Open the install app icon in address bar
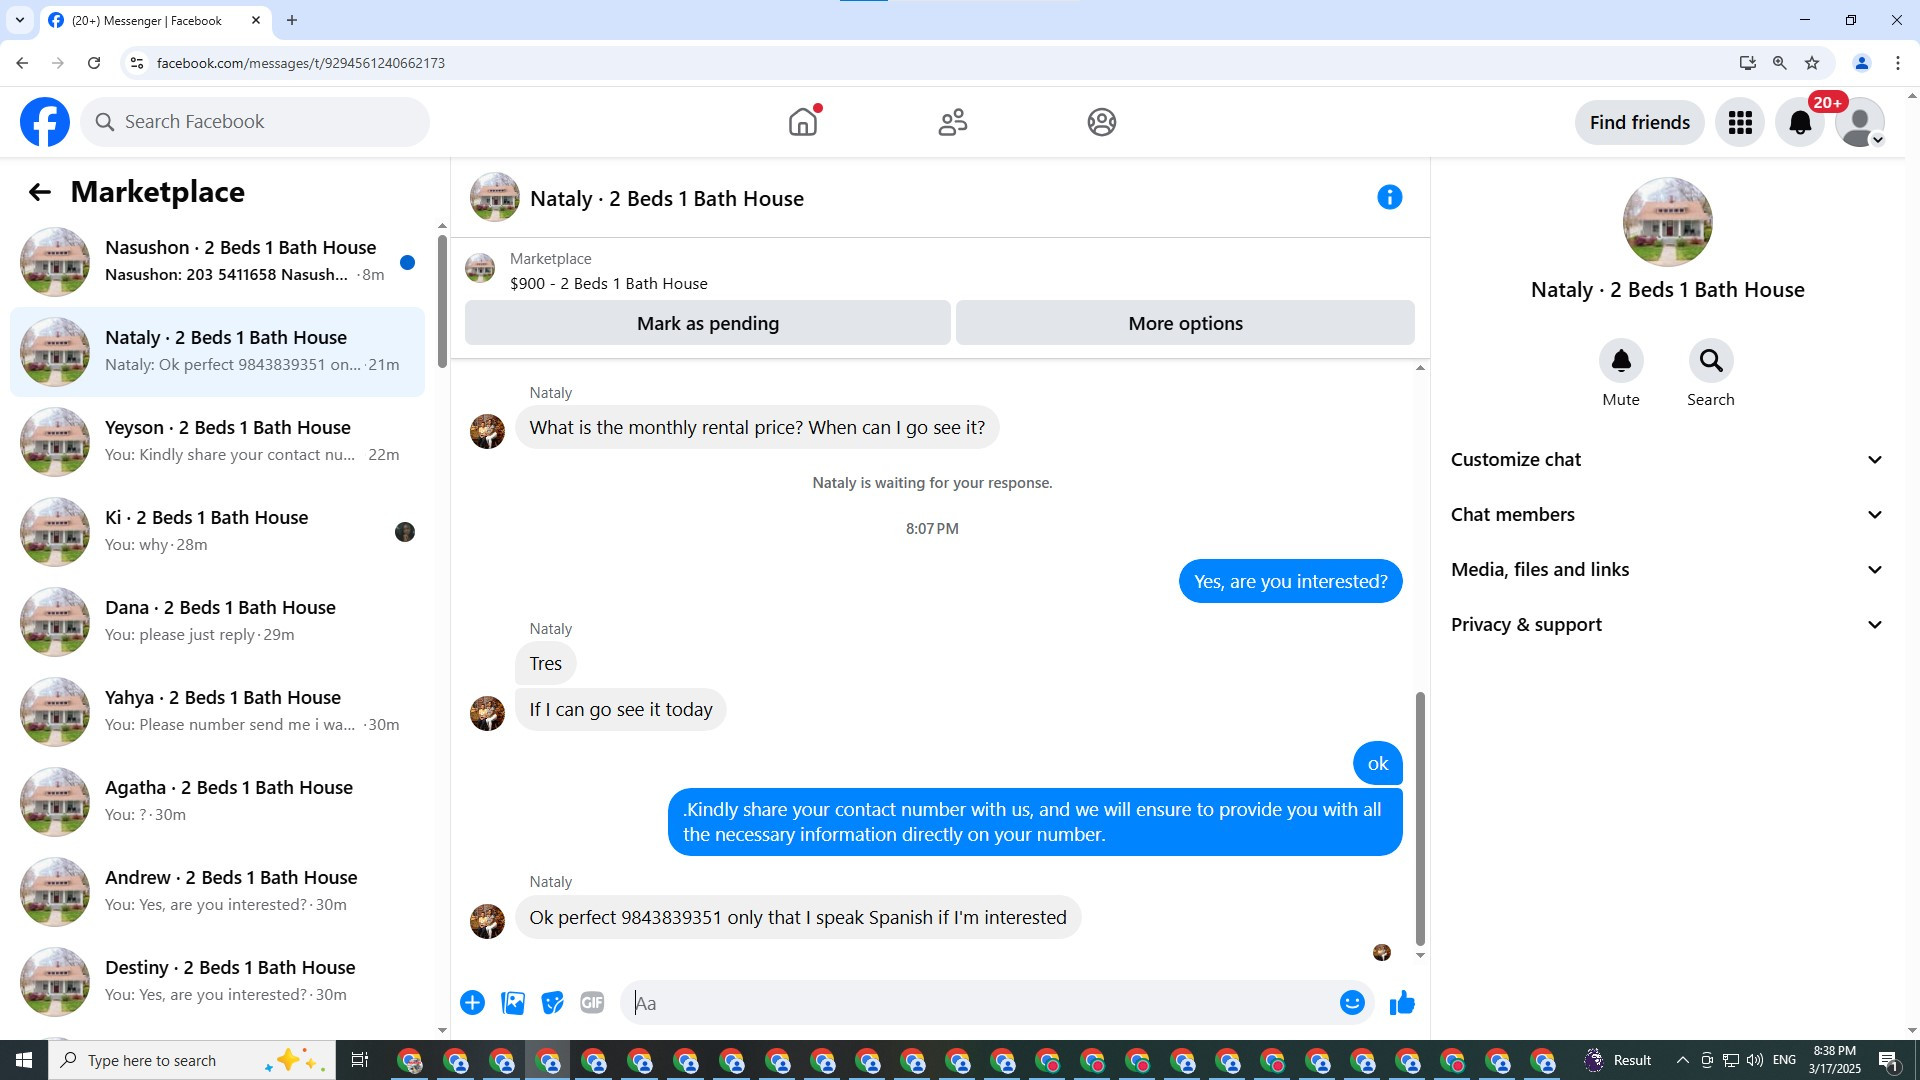This screenshot has width=1920, height=1080. pos(1748,63)
